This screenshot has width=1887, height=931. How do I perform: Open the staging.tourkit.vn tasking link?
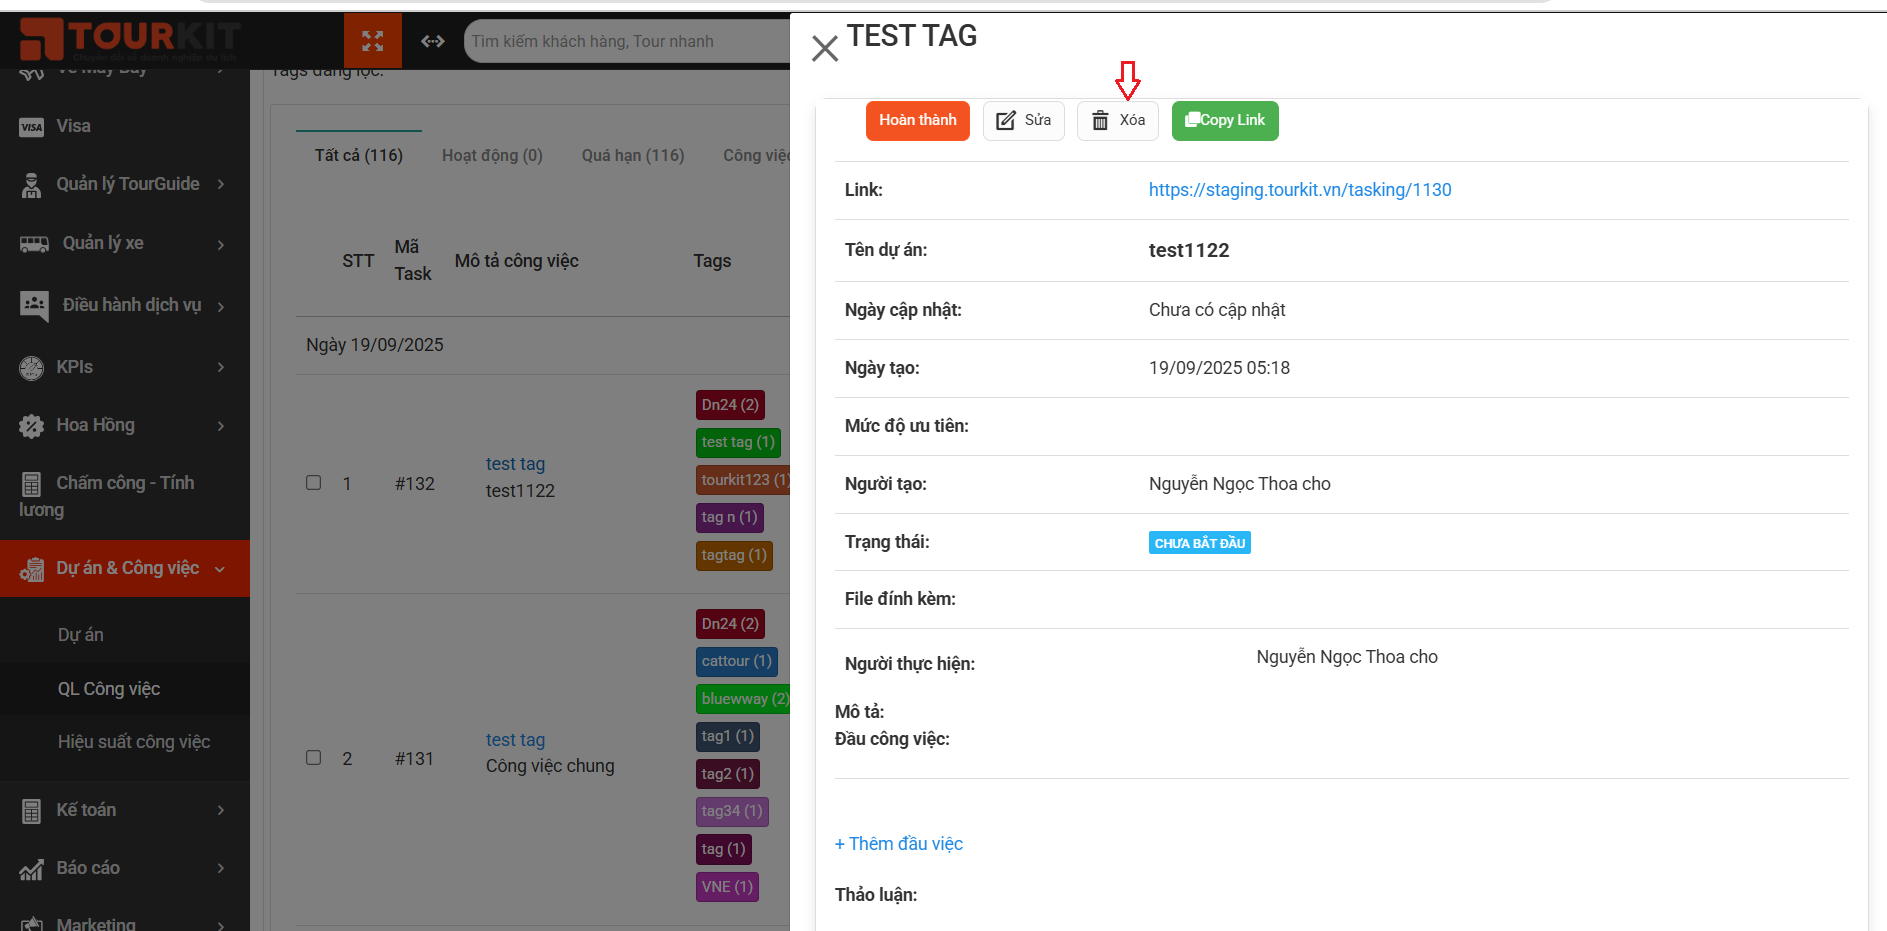(x=1299, y=190)
